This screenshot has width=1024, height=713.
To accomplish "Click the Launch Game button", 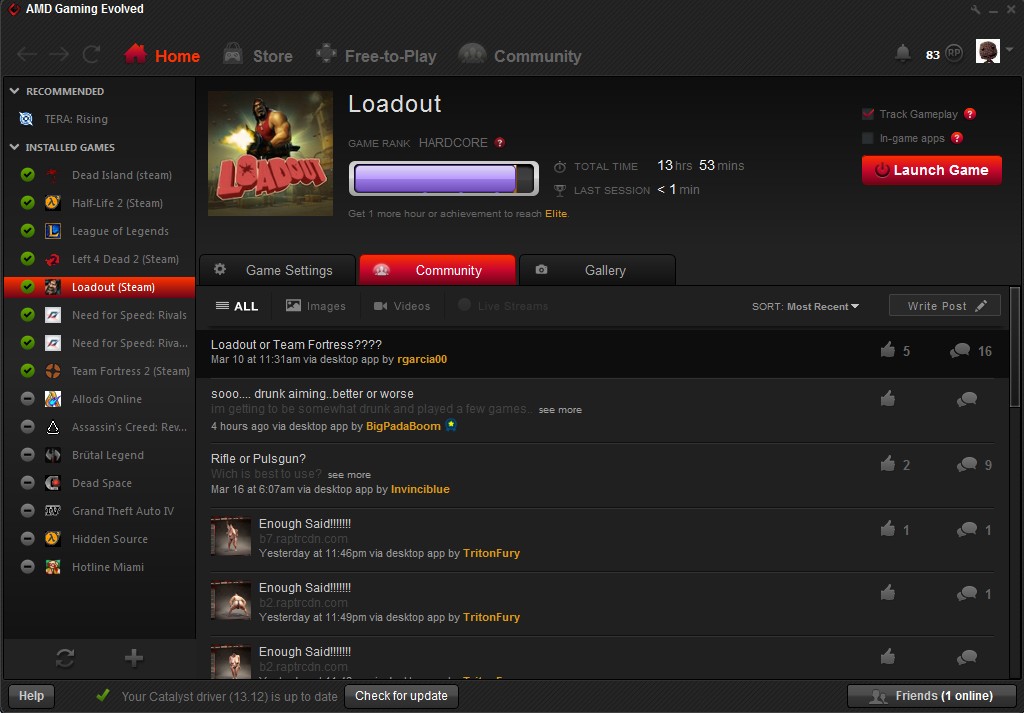I will (x=931, y=170).
